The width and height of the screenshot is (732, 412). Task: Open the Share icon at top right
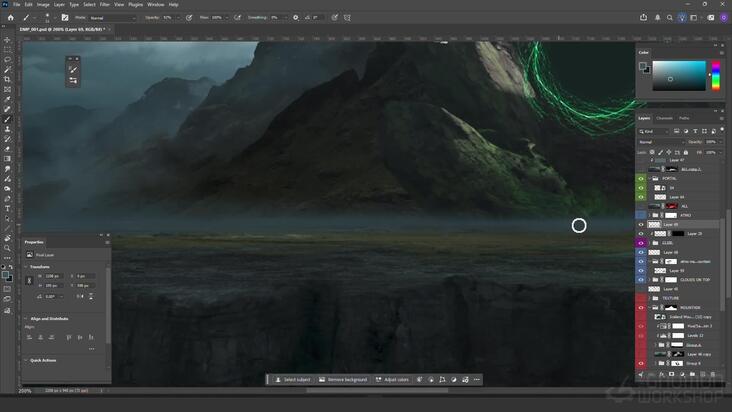coord(643,18)
